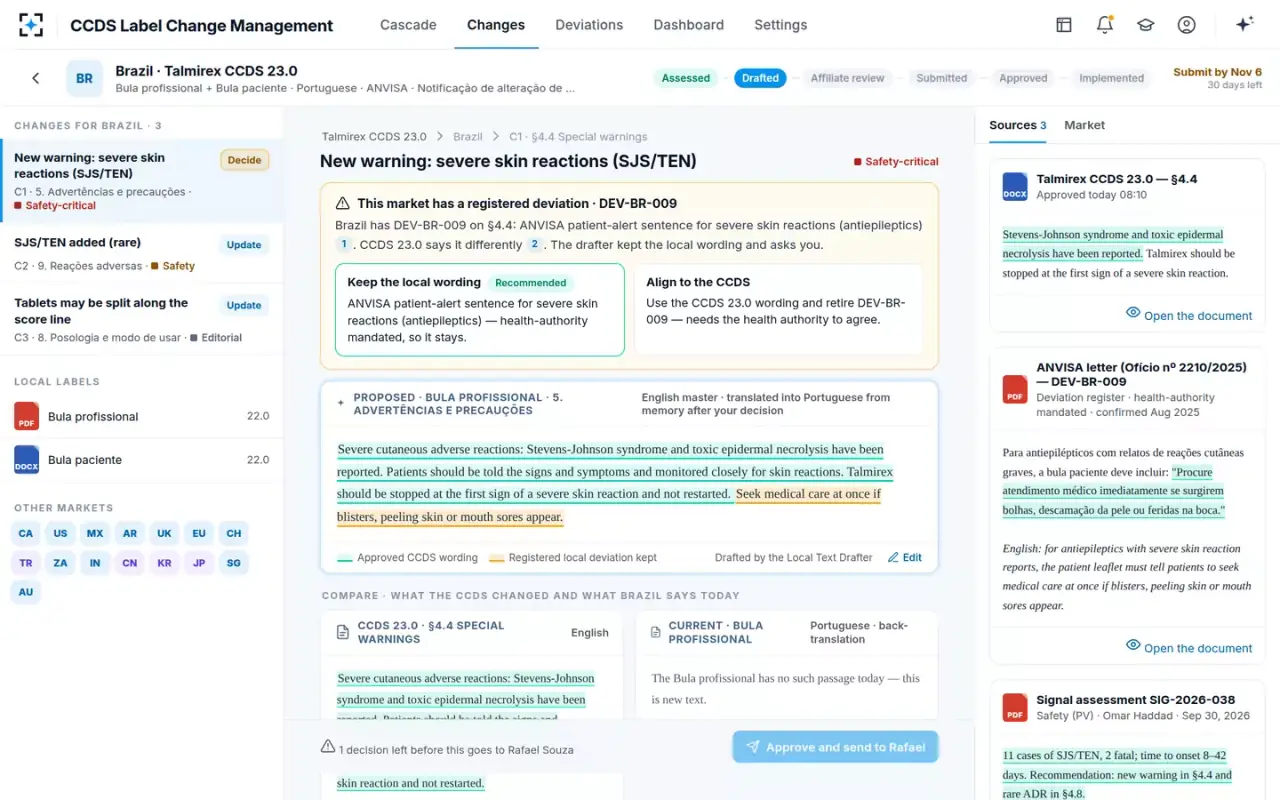Switch to the Market tab

pos(1084,125)
